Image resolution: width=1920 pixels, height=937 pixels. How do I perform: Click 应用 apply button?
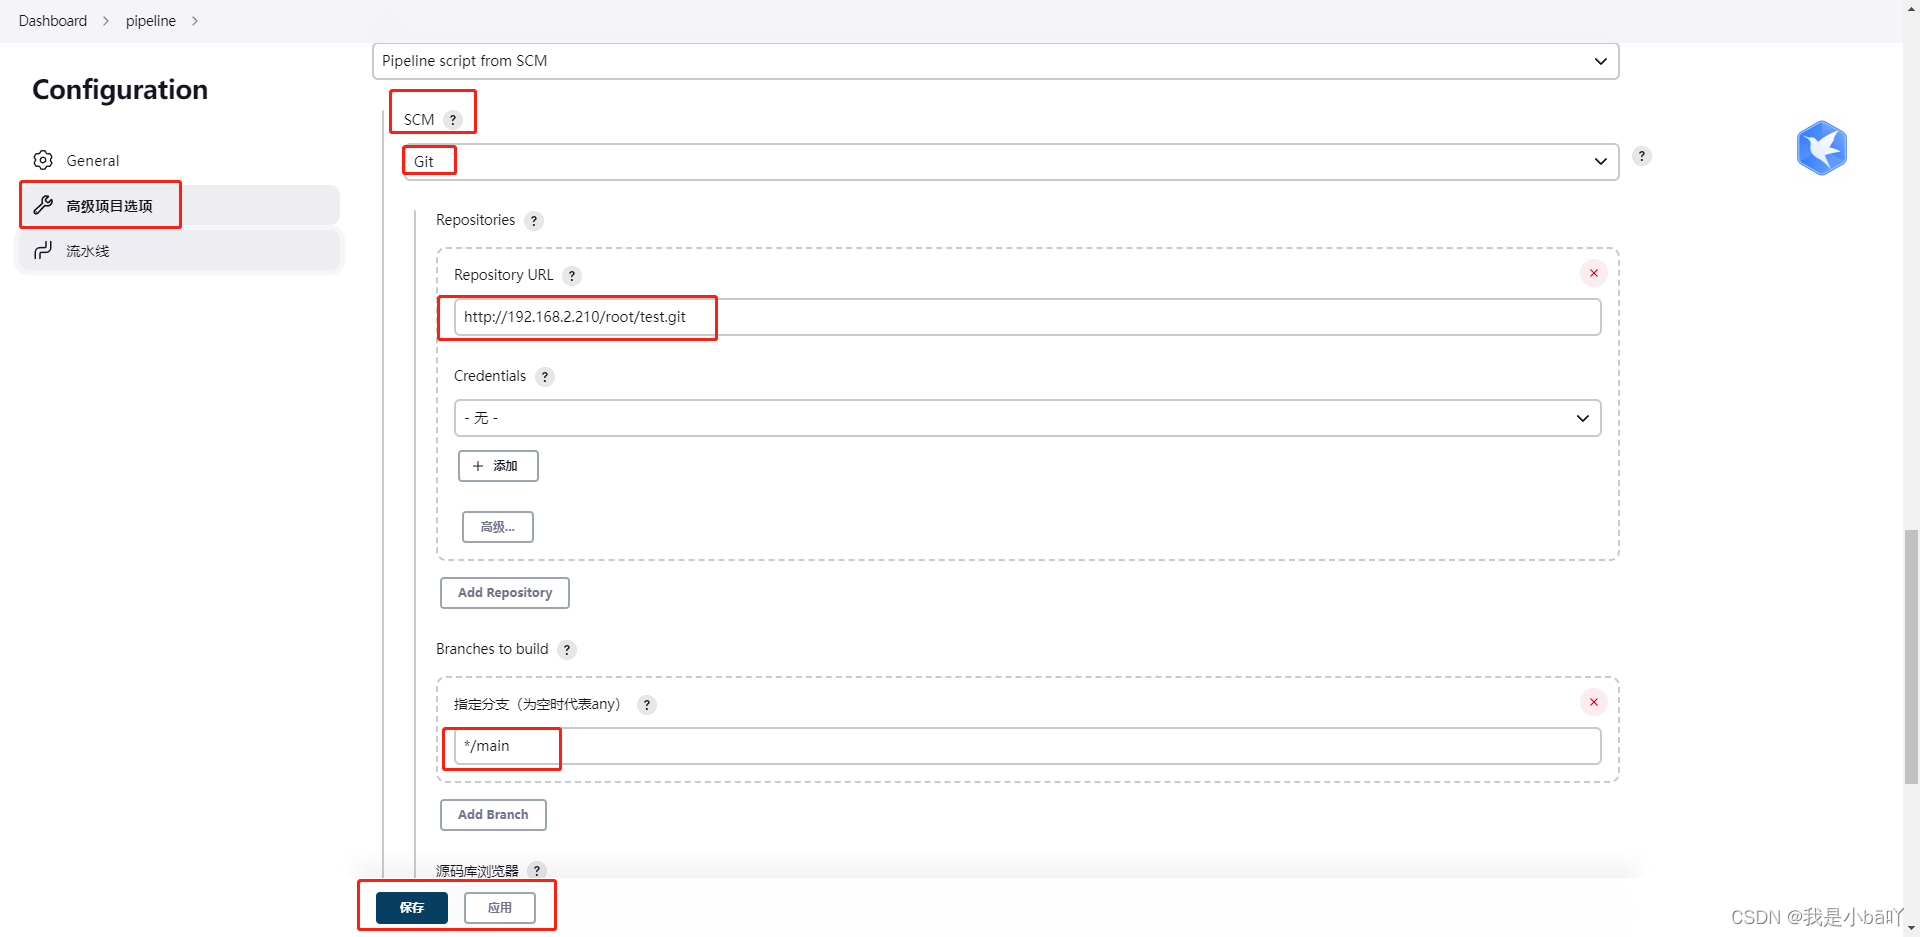500,908
